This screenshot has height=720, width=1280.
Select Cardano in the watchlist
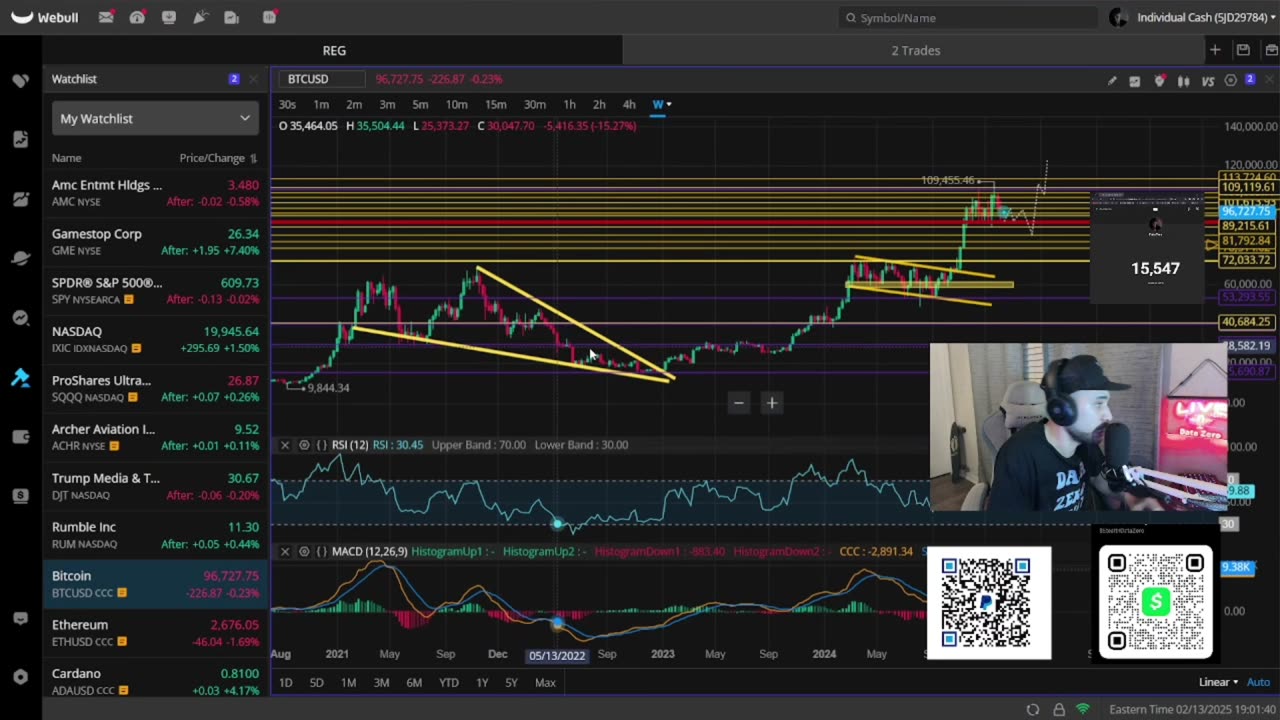(155, 680)
